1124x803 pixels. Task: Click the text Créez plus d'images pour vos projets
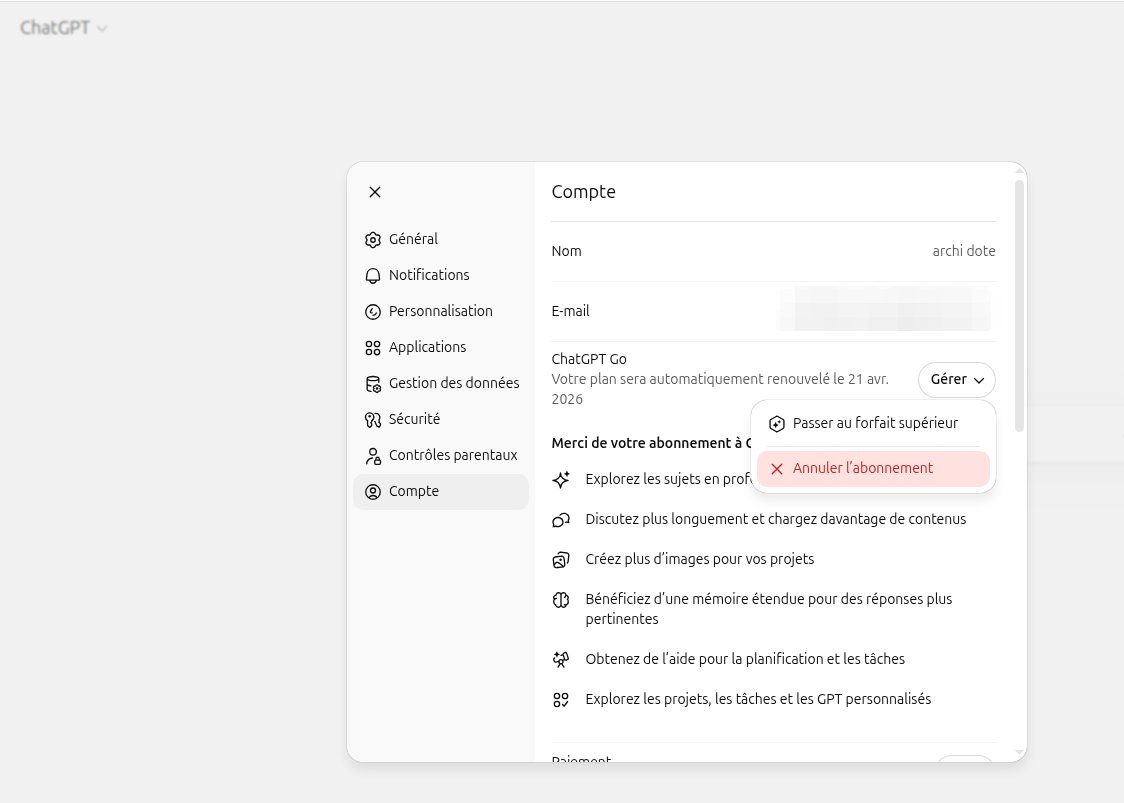click(x=700, y=559)
